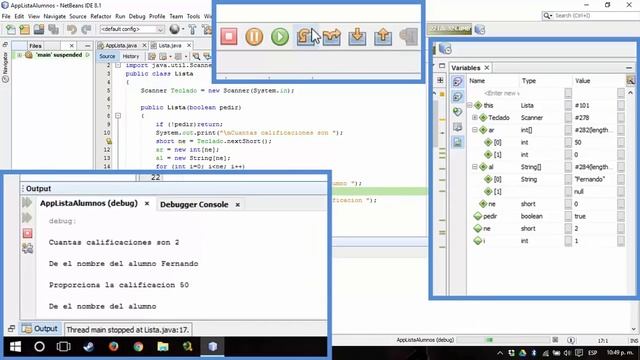Close the Variables panel tab
Screen dimensions: 640x360
click(x=487, y=68)
